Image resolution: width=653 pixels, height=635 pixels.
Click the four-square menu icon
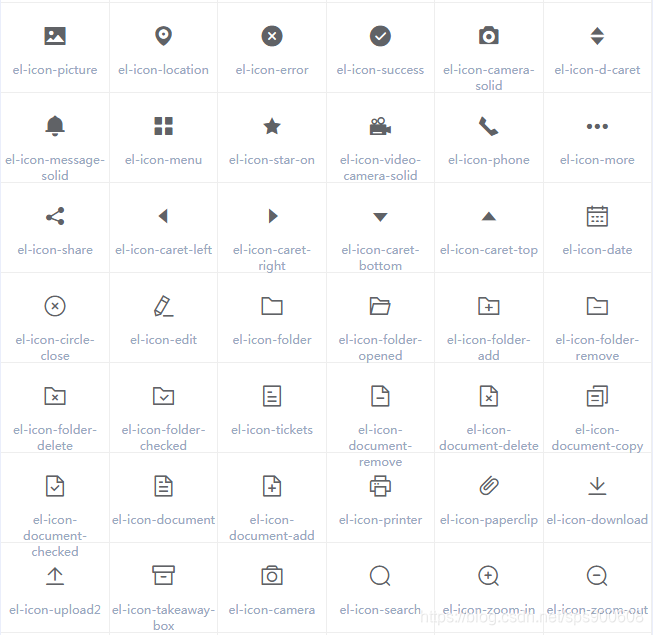(164, 126)
